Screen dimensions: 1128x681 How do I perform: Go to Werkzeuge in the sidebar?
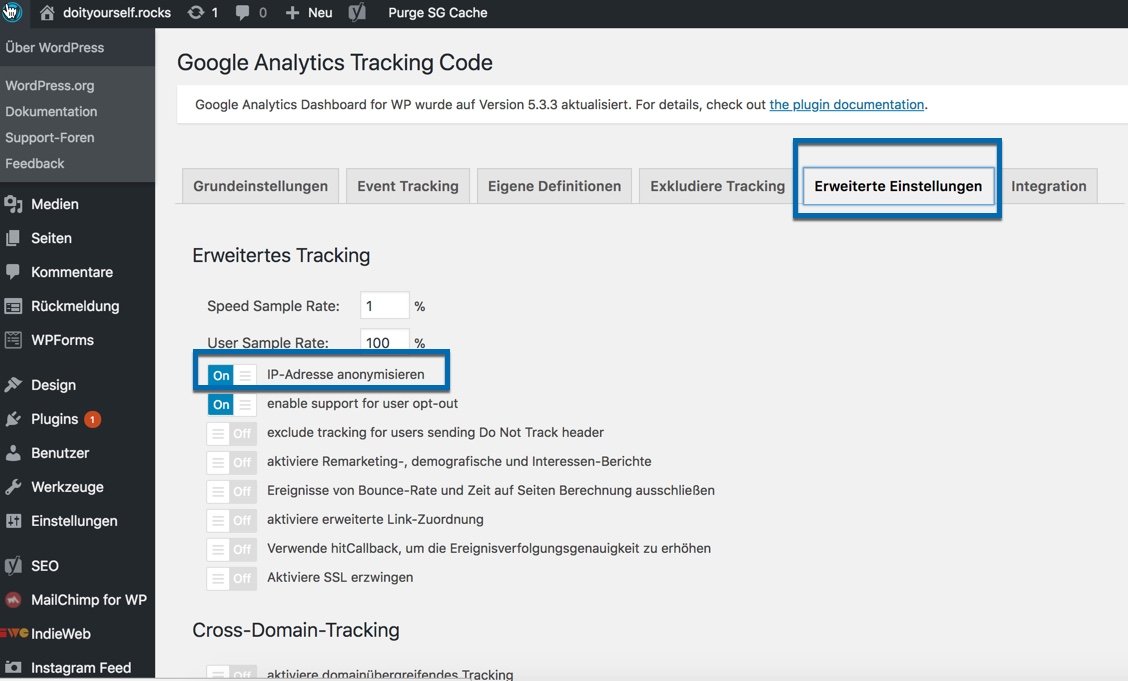pyautogui.click(x=66, y=487)
